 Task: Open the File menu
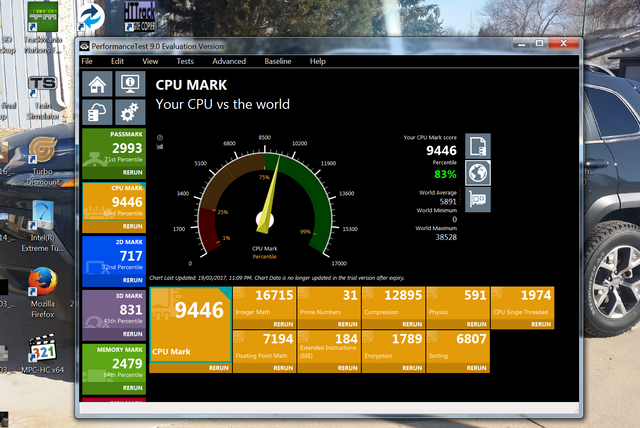[x=87, y=61]
